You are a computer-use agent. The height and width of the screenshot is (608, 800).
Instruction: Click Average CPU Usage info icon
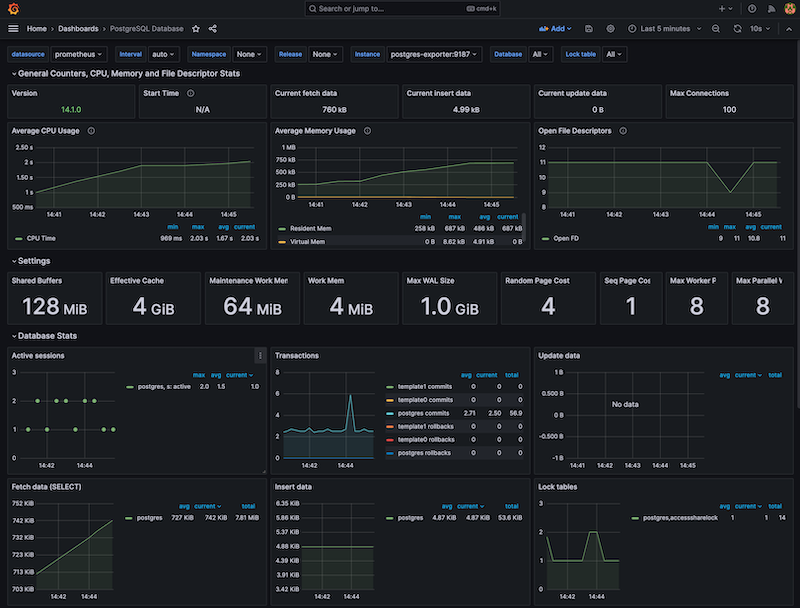pyautogui.click(x=91, y=131)
